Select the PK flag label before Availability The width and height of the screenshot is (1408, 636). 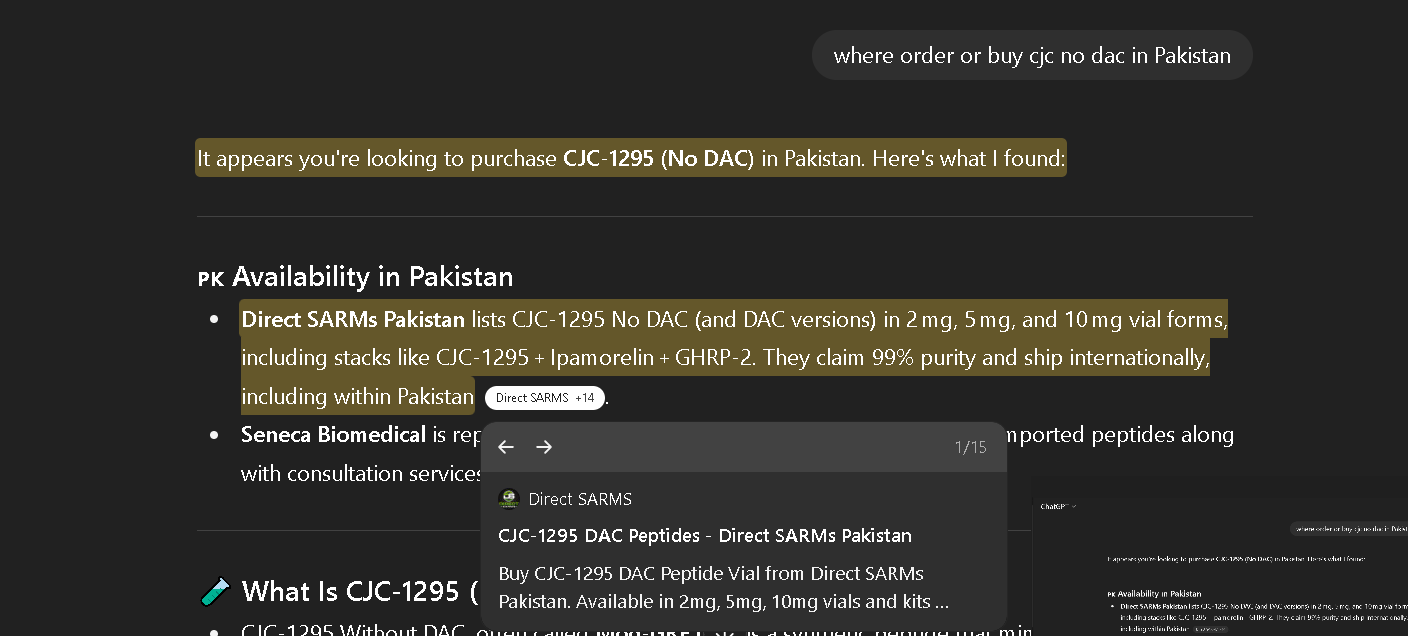[211, 279]
